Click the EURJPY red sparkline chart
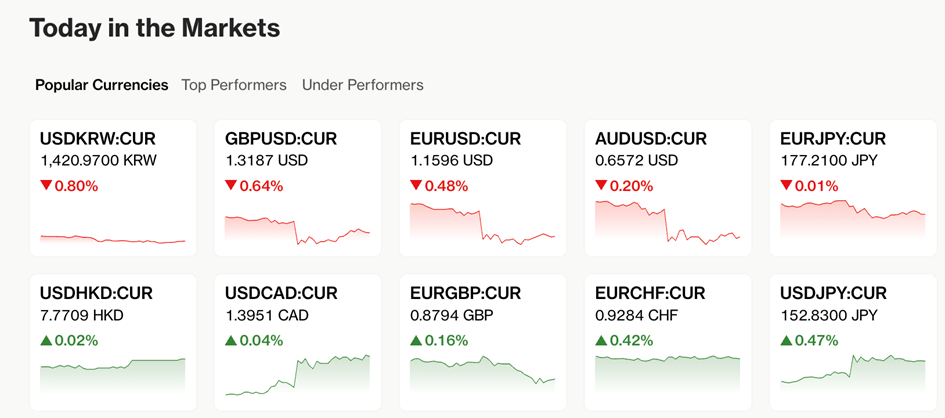 [x=852, y=216]
